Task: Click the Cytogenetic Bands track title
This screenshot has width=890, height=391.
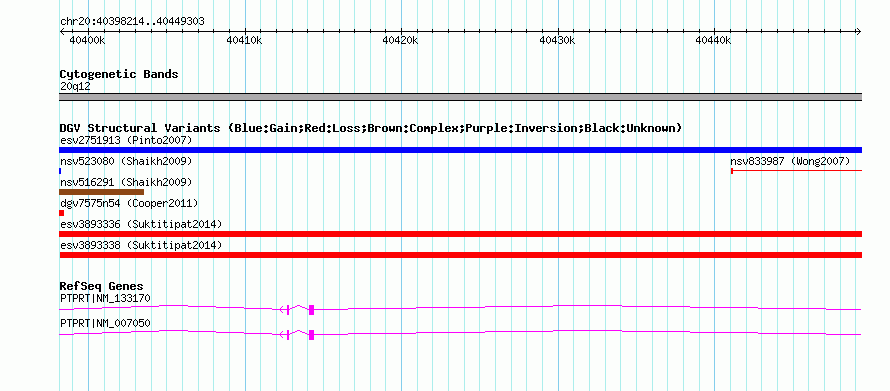Action: tap(119, 74)
